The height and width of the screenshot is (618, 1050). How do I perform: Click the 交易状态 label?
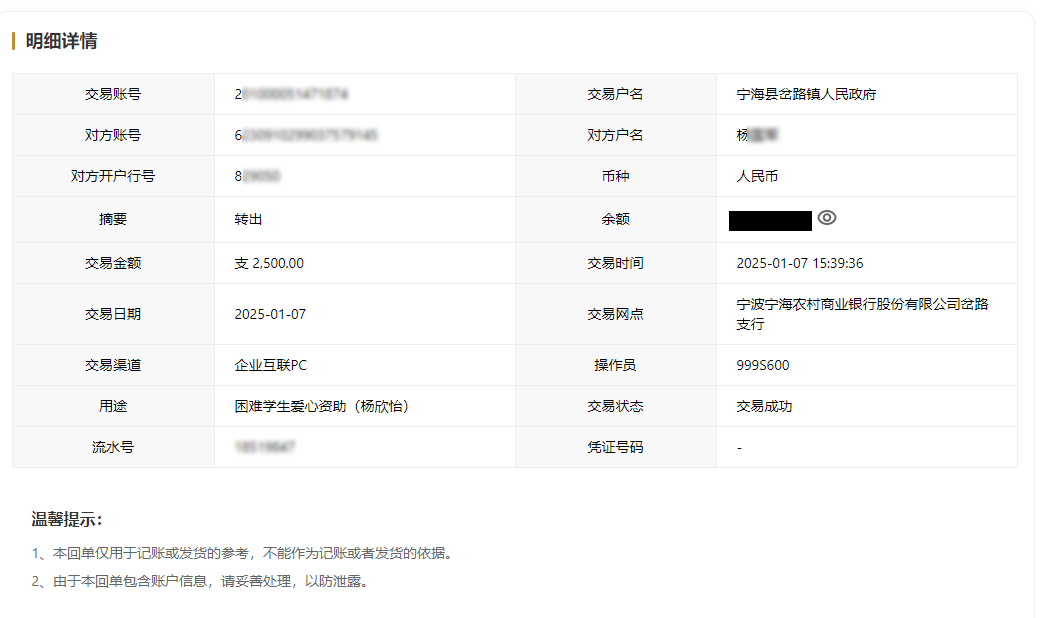[615, 406]
